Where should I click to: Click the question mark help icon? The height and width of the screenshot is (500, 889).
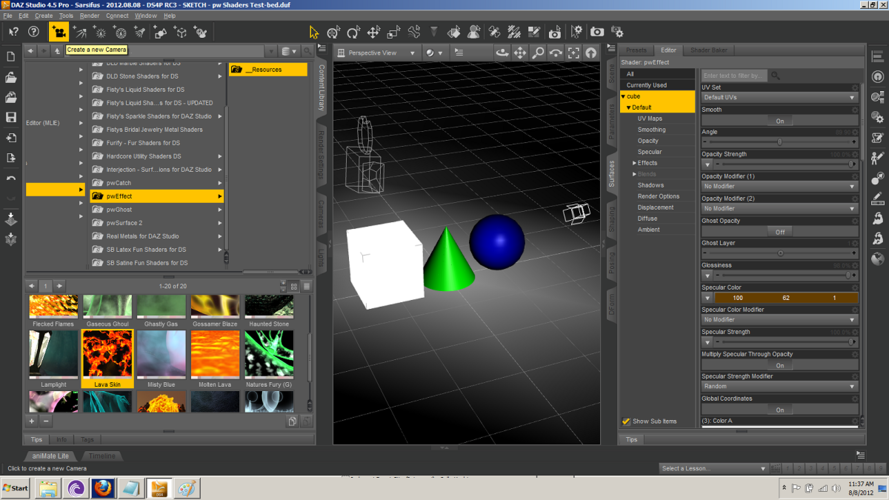[x=34, y=32]
